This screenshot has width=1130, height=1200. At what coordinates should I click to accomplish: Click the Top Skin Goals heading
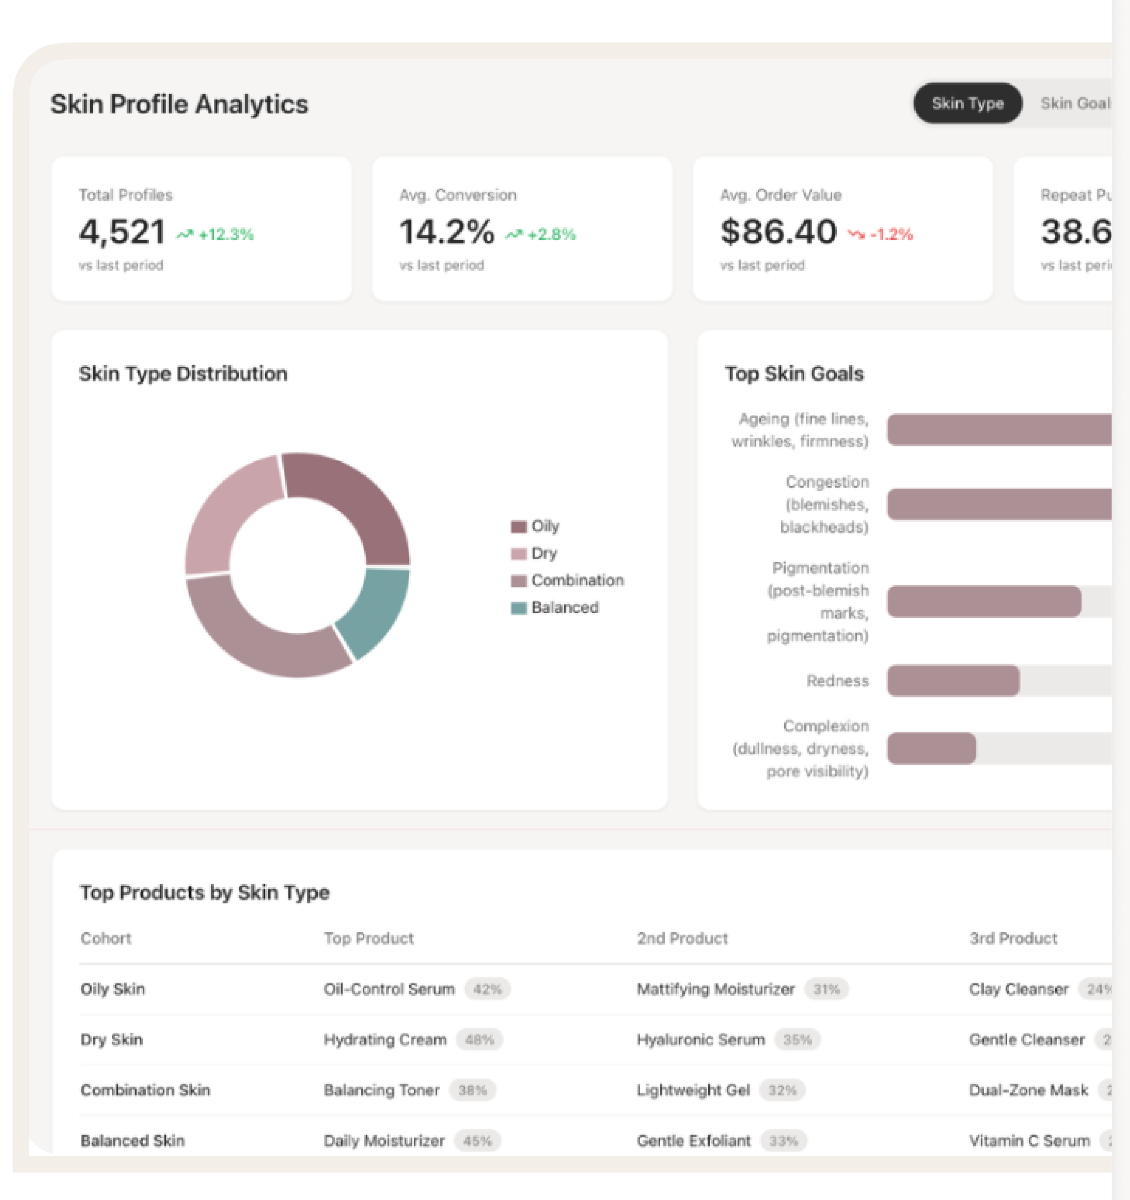[794, 374]
